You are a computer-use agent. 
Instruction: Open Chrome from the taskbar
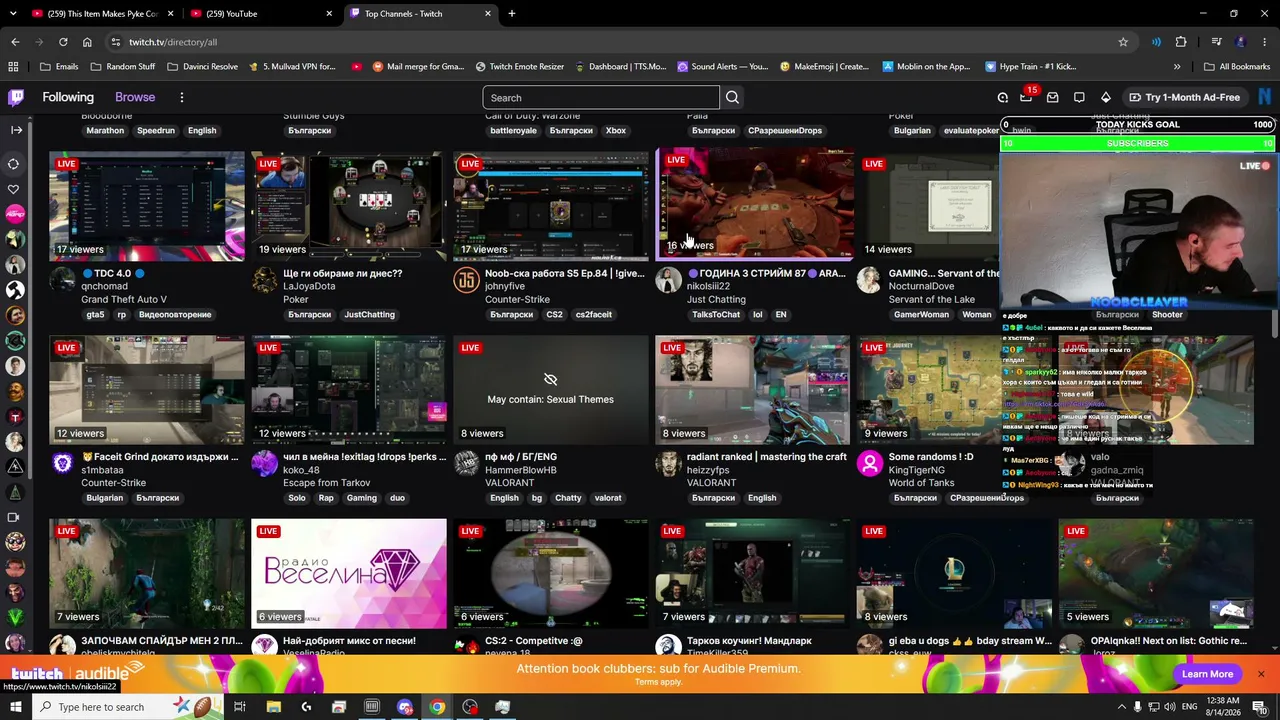pyautogui.click(x=437, y=707)
